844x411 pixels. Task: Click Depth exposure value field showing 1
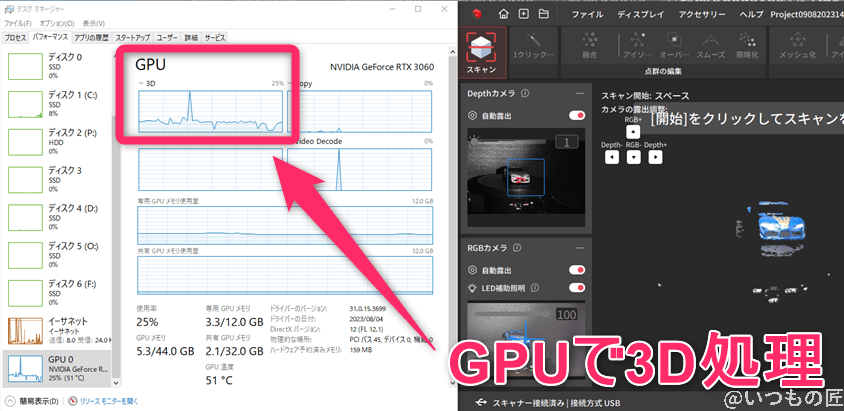pos(566,142)
